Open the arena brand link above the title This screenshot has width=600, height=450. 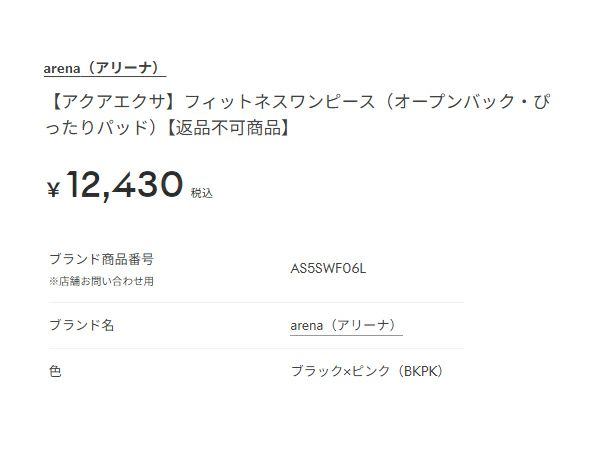[x=103, y=68]
